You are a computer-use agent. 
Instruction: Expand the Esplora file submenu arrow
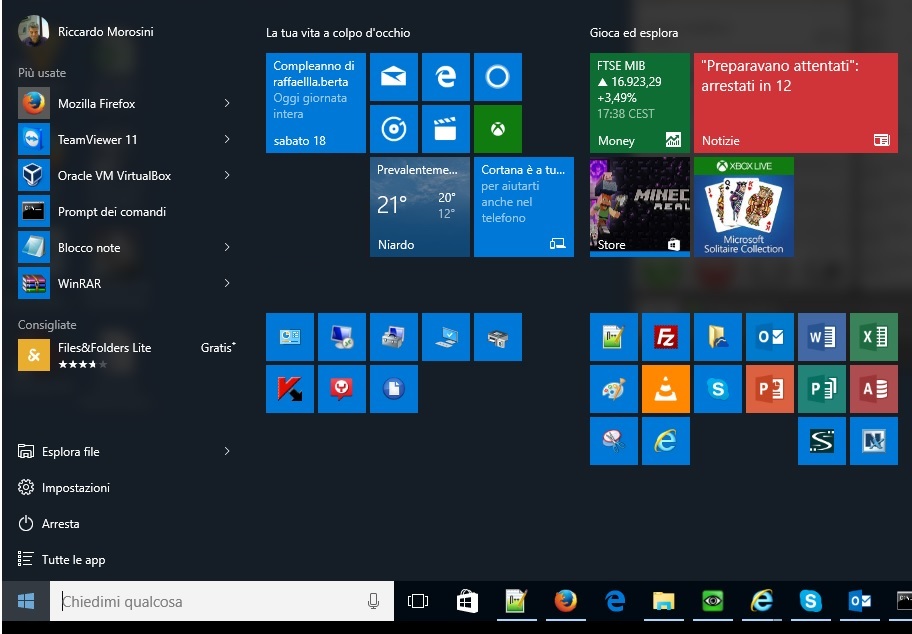click(x=227, y=451)
